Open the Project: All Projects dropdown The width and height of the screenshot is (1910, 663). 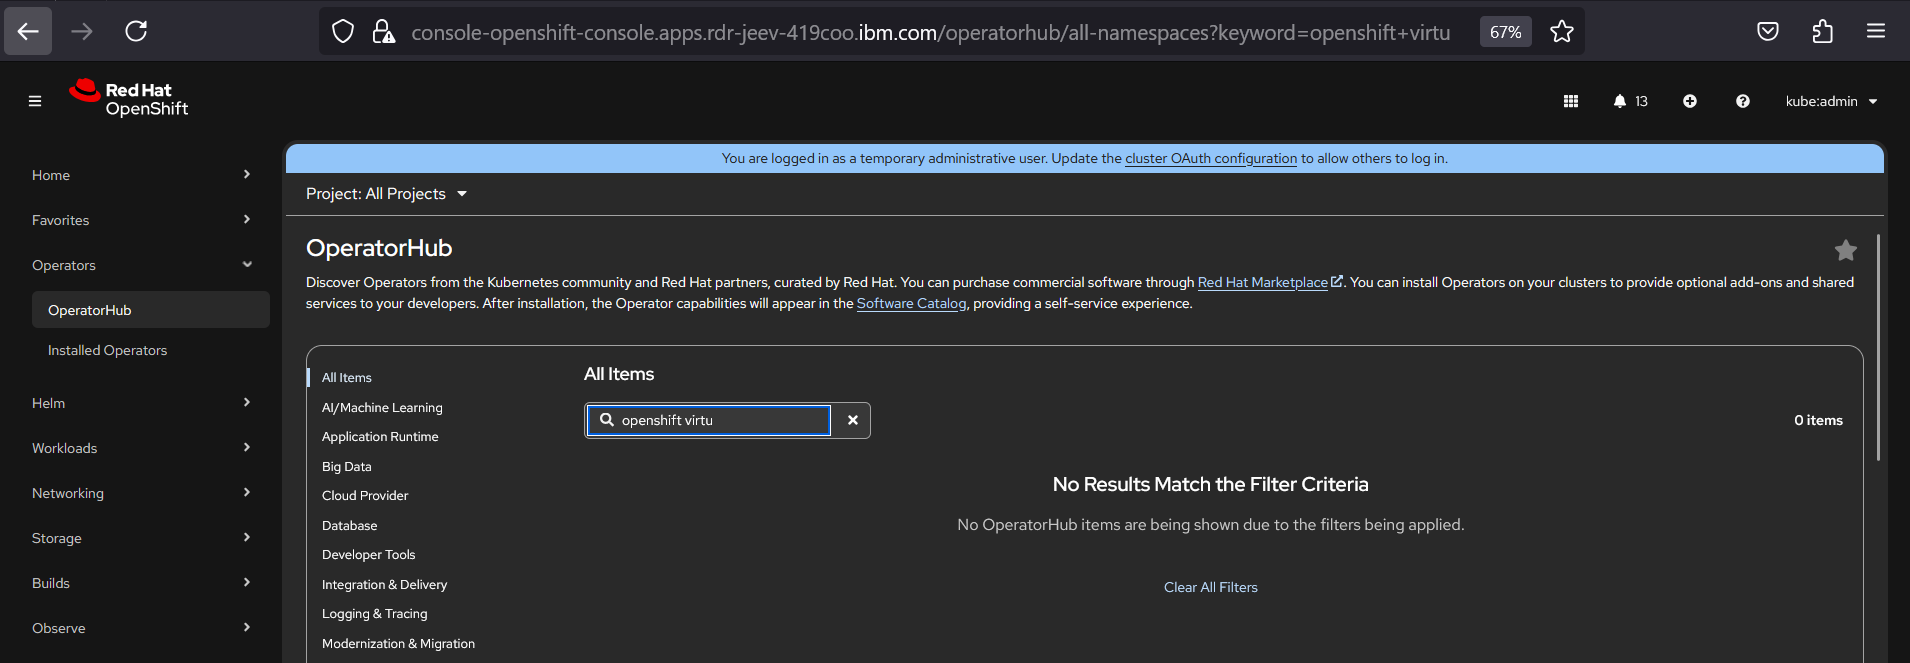click(x=386, y=194)
